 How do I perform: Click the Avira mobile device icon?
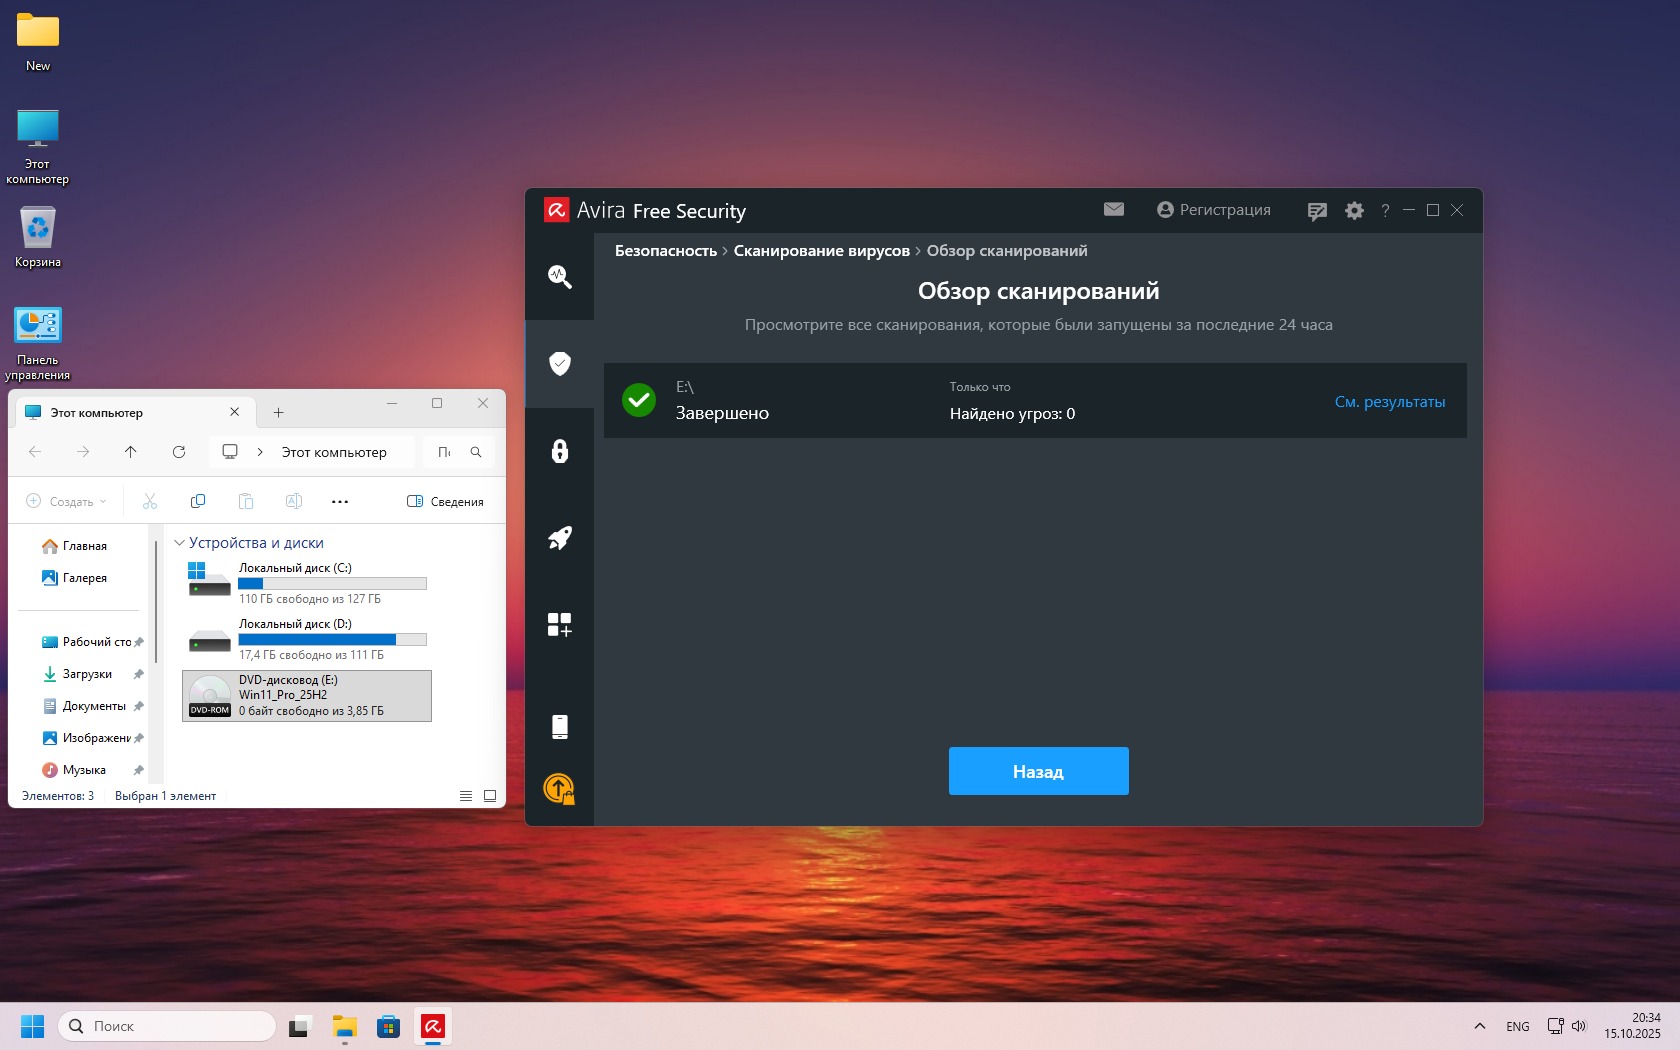[x=559, y=727]
